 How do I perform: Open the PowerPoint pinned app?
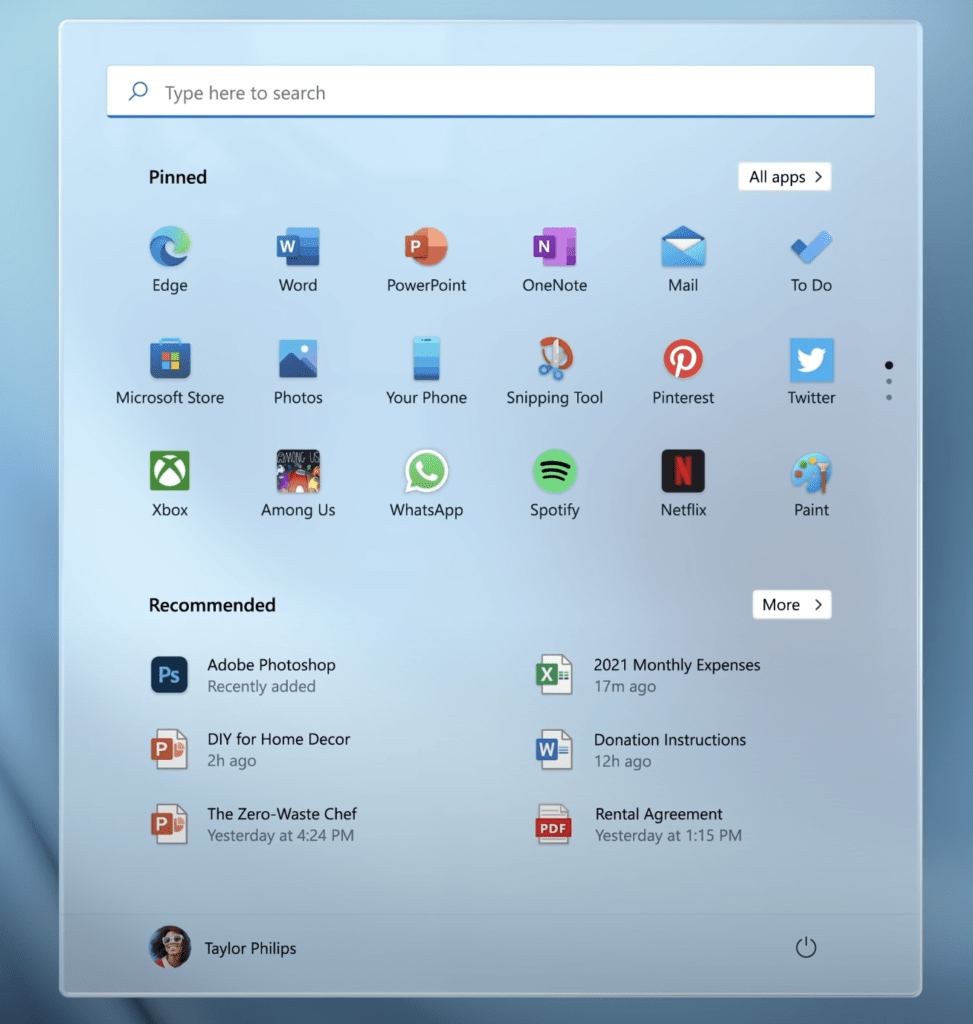click(426, 247)
